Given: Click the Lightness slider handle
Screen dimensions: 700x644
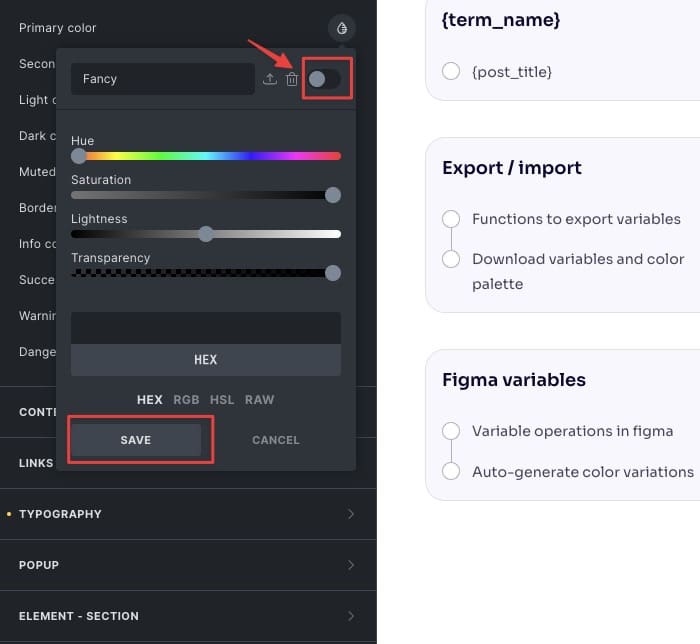Looking at the screenshot, I should click(206, 234).
